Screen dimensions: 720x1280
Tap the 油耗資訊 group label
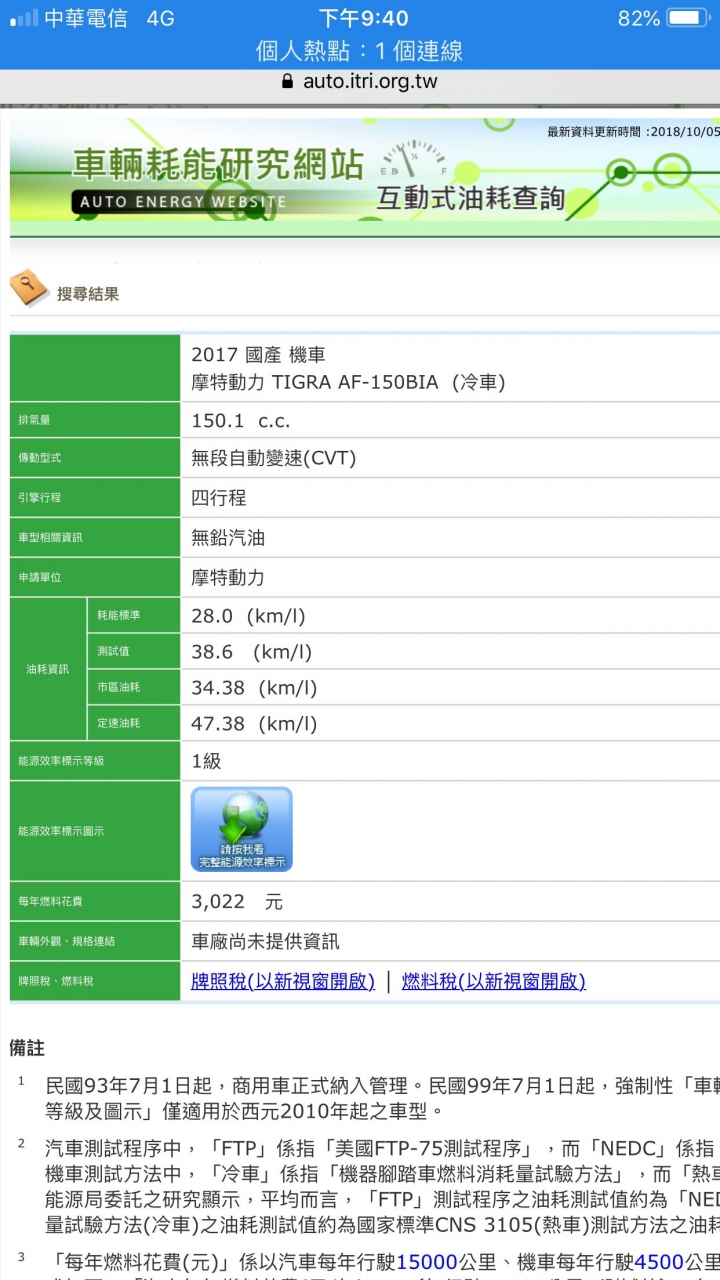coord(48,669)
